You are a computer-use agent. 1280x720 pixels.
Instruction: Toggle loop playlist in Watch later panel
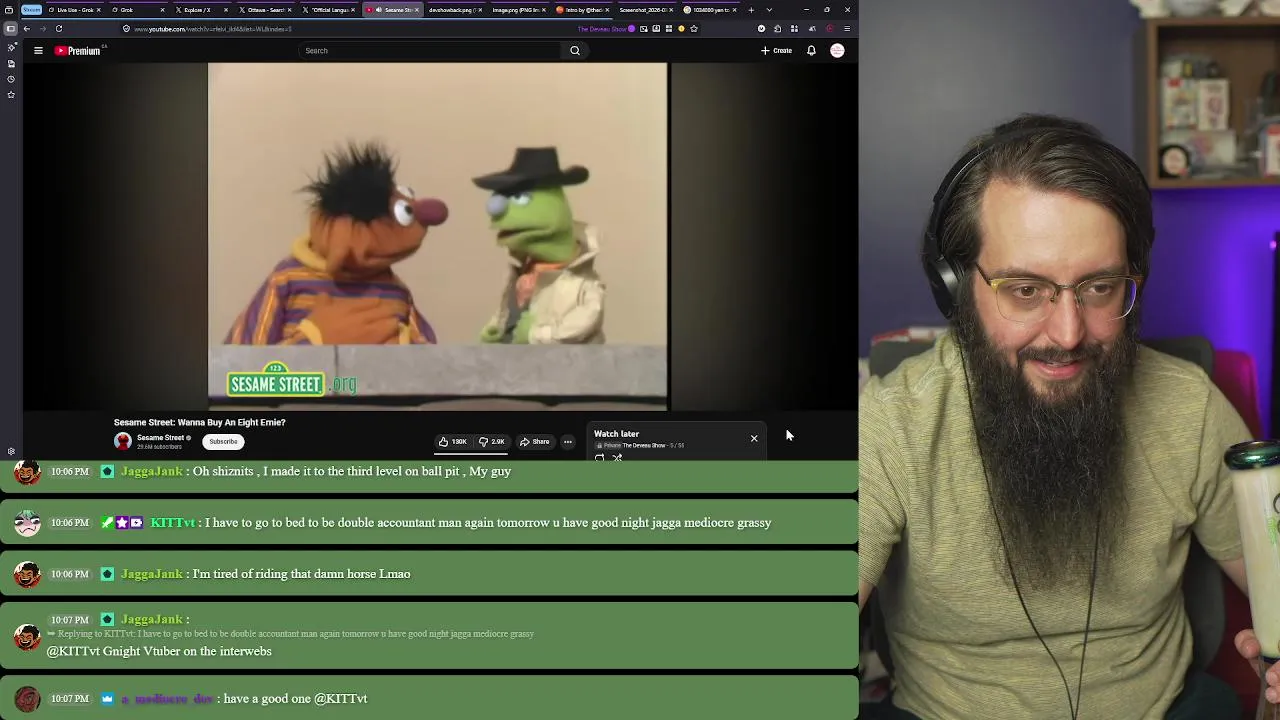599,458
